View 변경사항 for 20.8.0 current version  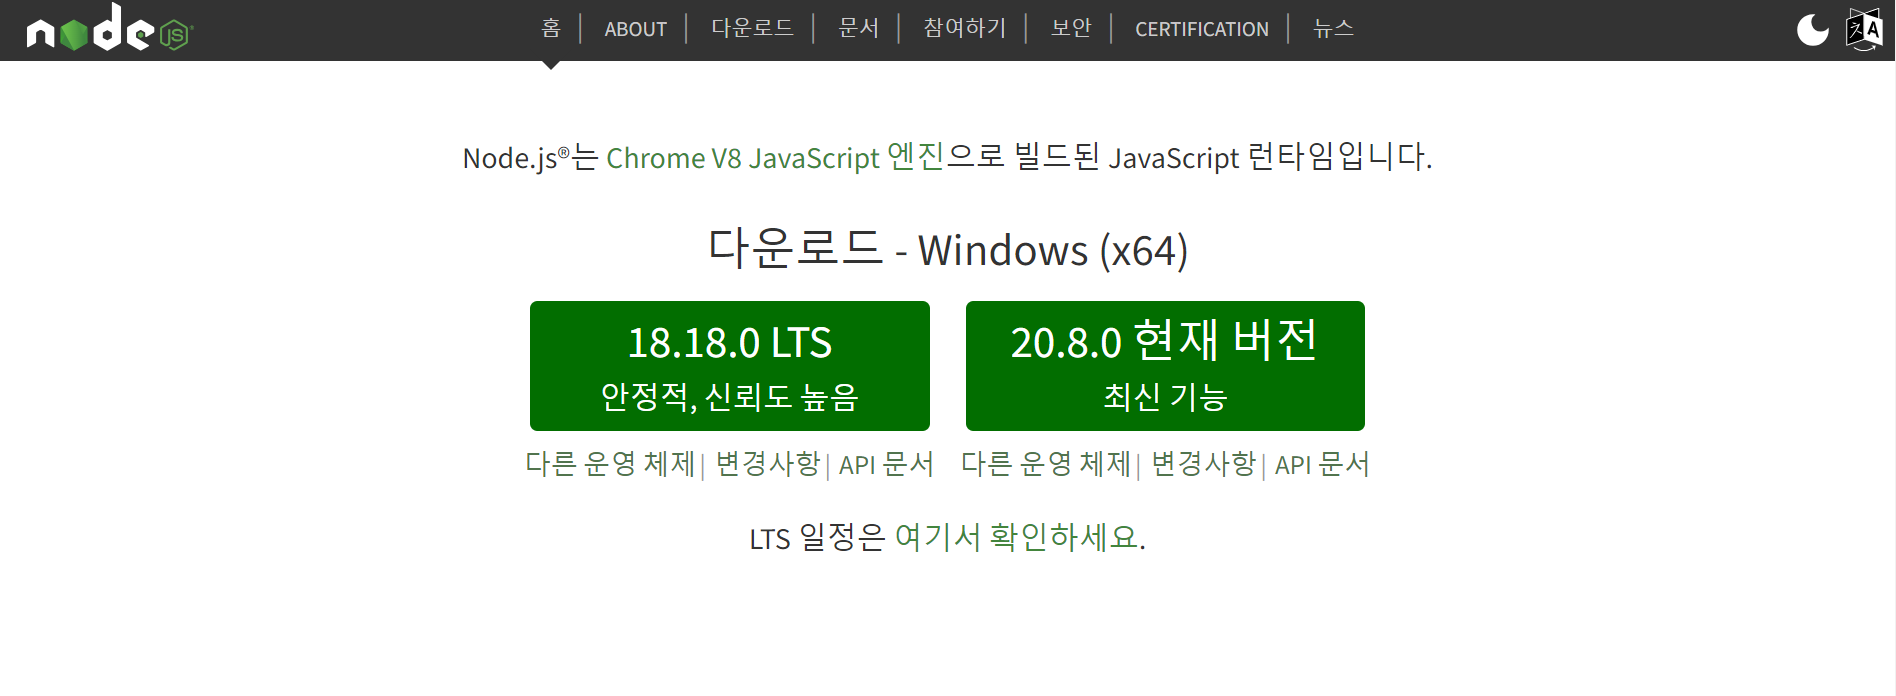coord(1204,464)
